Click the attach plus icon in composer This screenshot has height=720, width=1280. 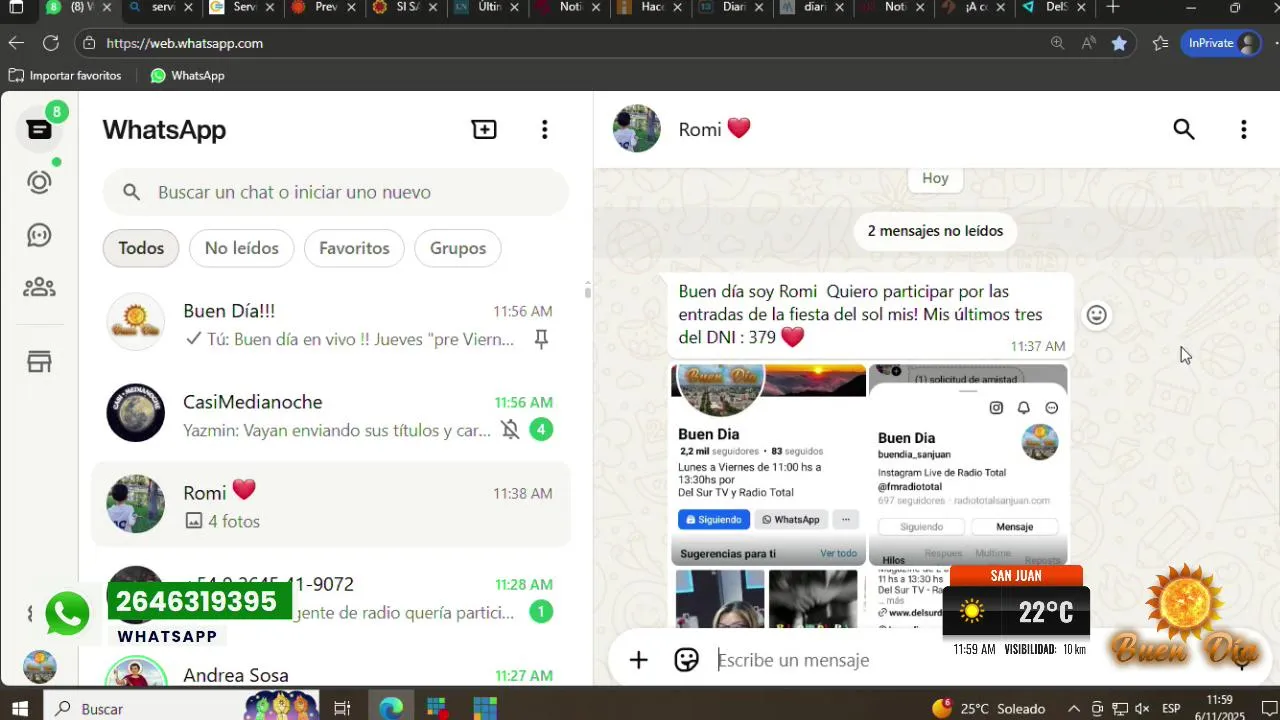(638, 660)
